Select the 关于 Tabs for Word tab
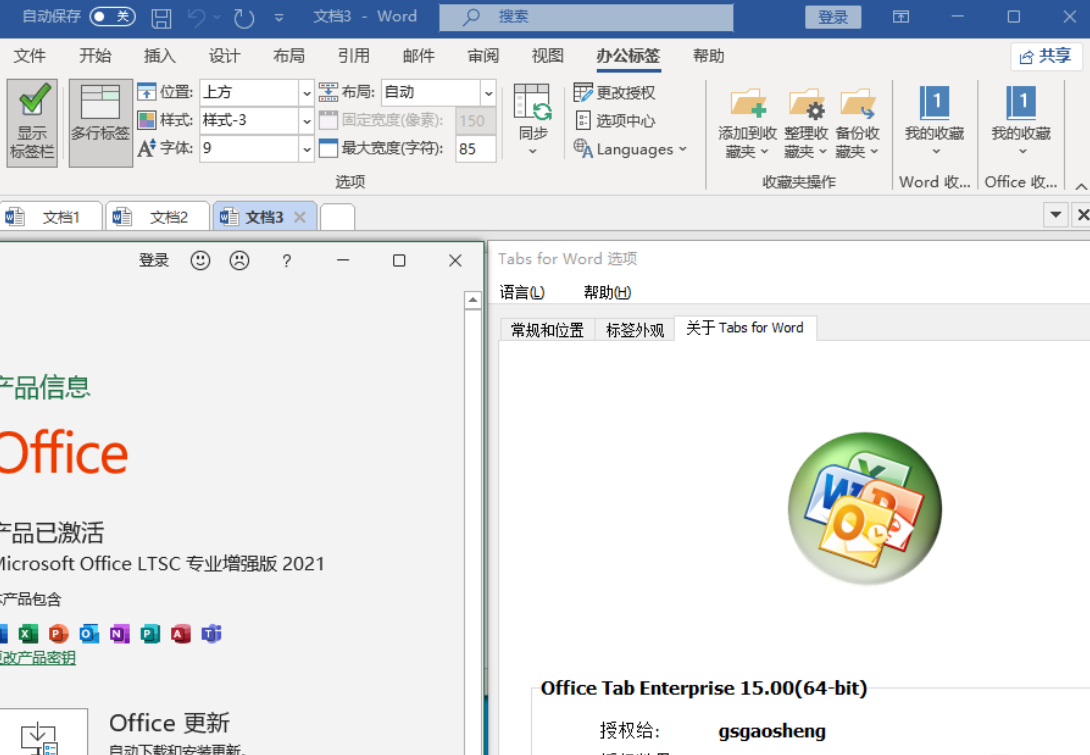The height and width of the screenshot is (755, 1090). pos(745,328)
